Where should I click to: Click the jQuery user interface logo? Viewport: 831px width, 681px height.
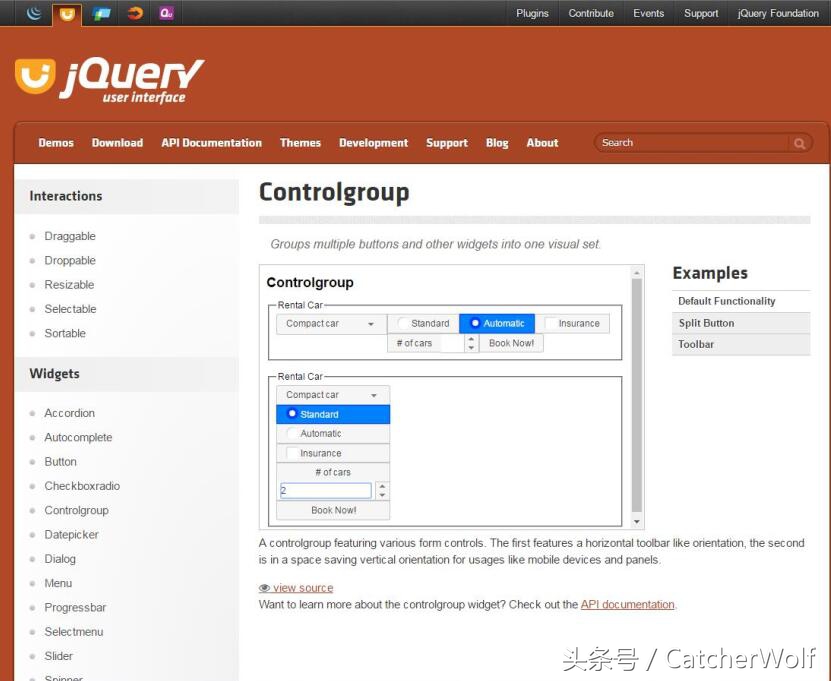pyautogui.click(x=109, y=79)
